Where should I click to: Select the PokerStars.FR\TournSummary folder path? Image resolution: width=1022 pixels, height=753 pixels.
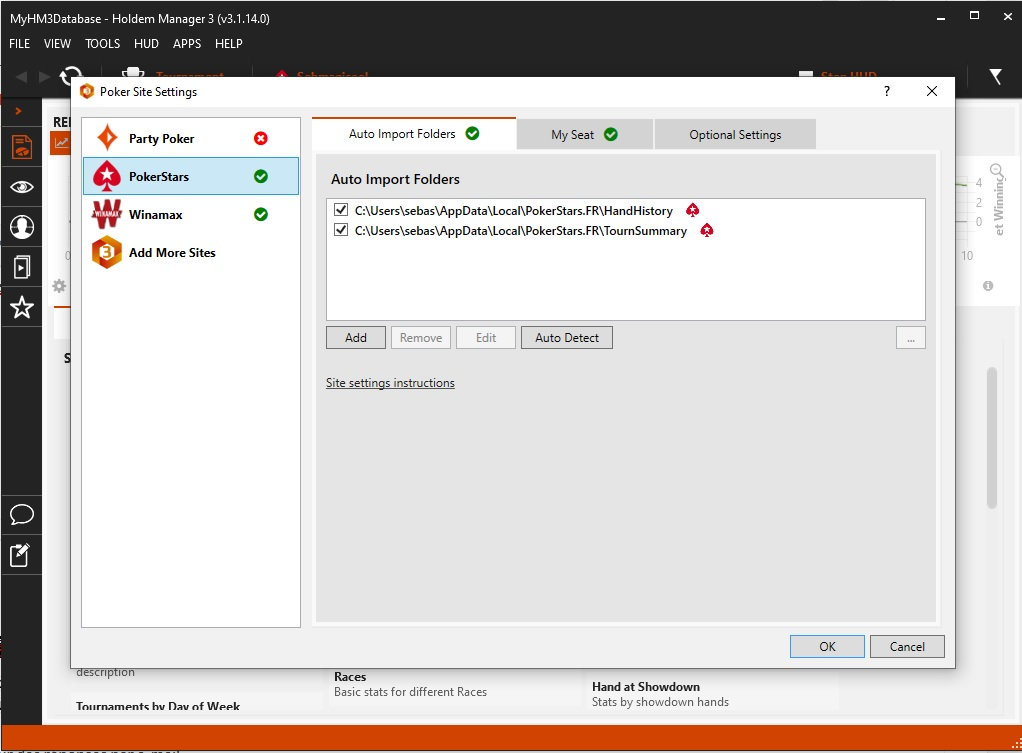(x=521, y=231)
